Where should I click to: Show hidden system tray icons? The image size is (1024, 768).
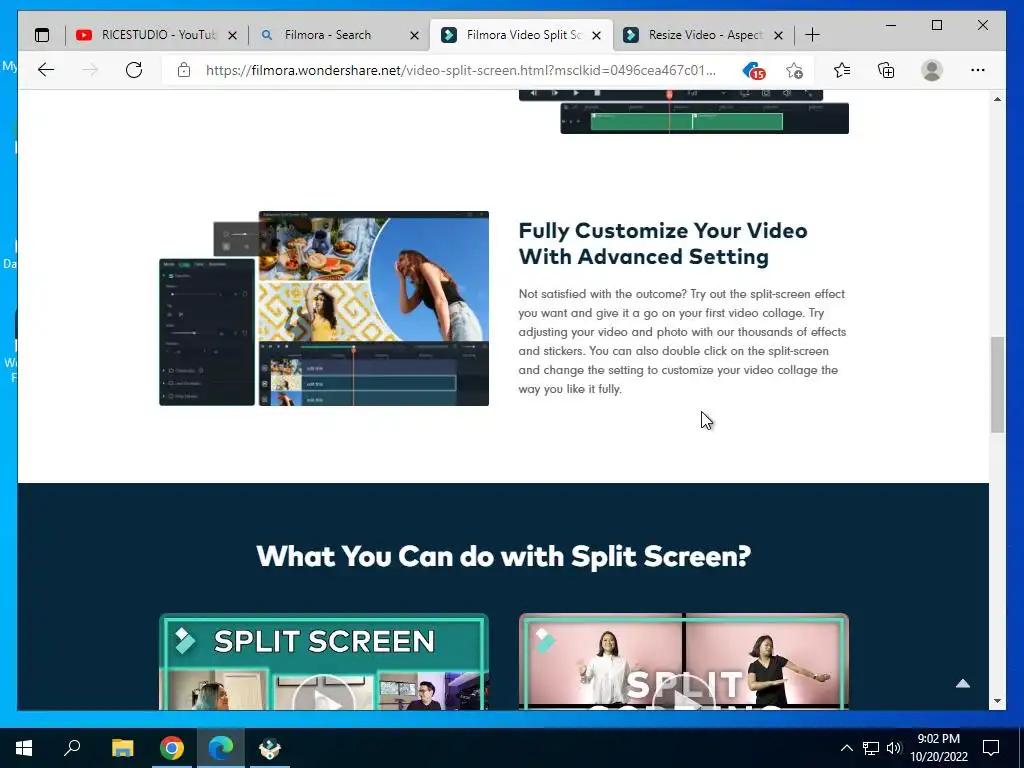[x=846, y=748]
